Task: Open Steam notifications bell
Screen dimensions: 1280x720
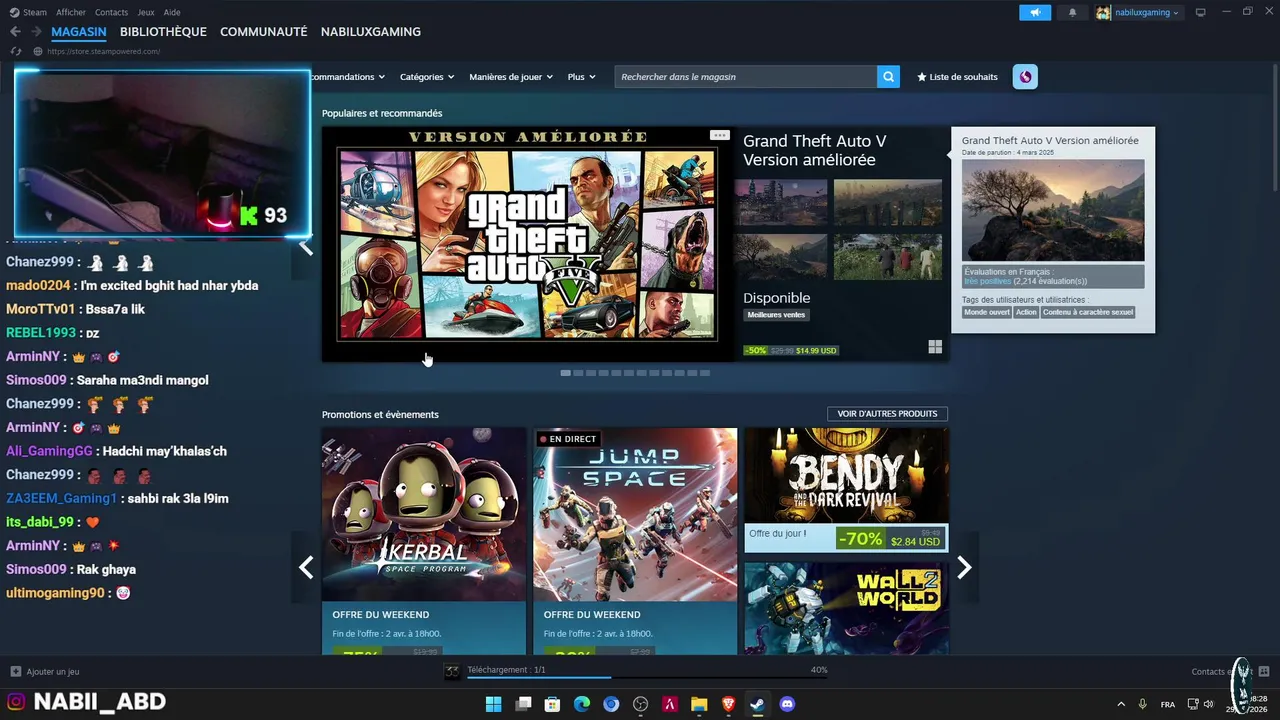Action: pyautogui.click(x=1073, y=12)
